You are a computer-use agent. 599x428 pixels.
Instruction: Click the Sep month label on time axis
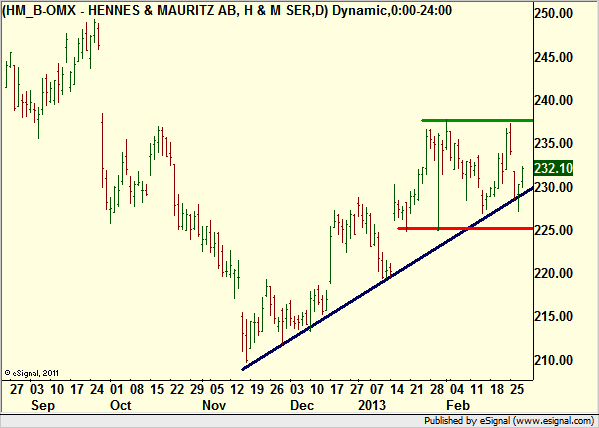pos(43,405)
